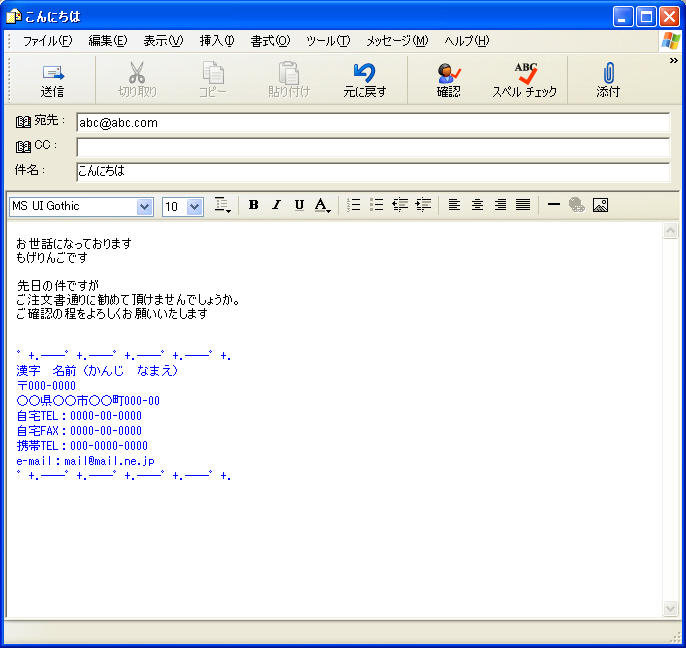Insert picture icon in formatting bar
Screen dimensions: 686x648
[x=600, y=205]
